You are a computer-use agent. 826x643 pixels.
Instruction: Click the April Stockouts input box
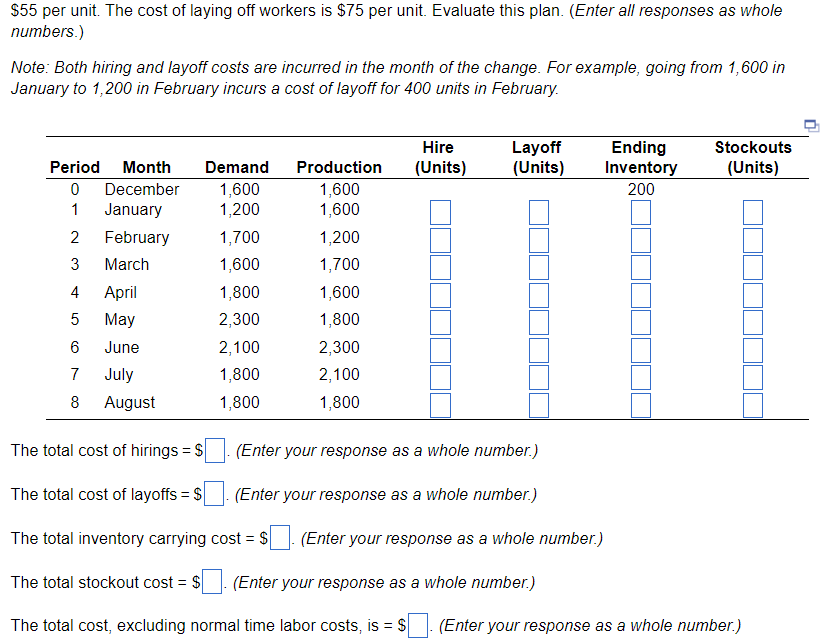[x=752, y=294]
